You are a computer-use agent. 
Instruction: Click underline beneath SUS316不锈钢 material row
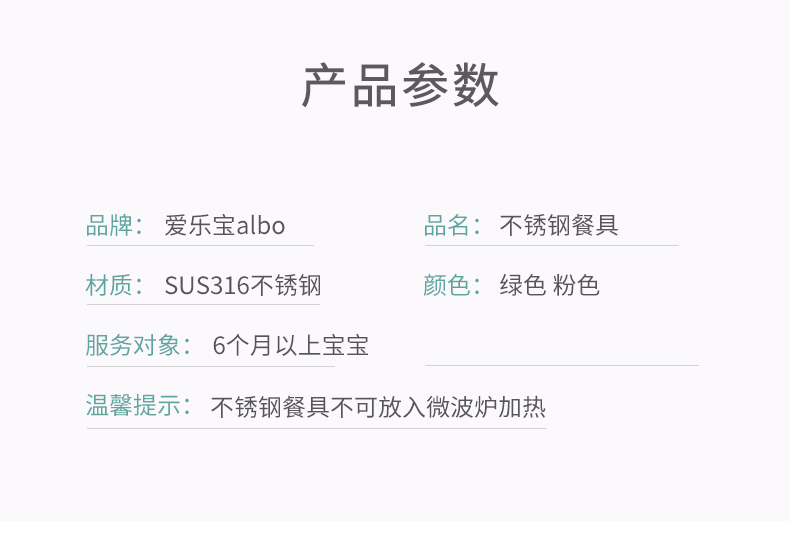point(204,304)
